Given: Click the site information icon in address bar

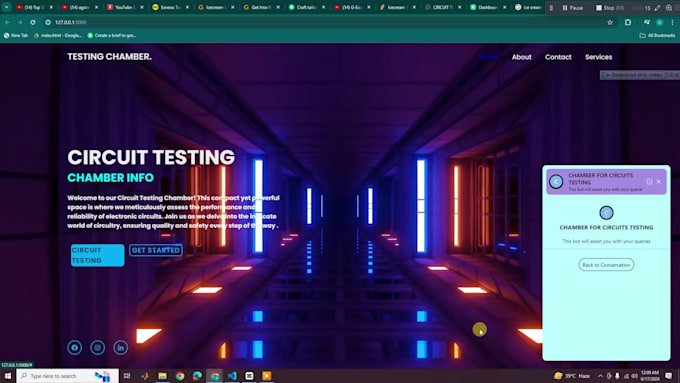Looking at the screenshot, I should 48,22.
